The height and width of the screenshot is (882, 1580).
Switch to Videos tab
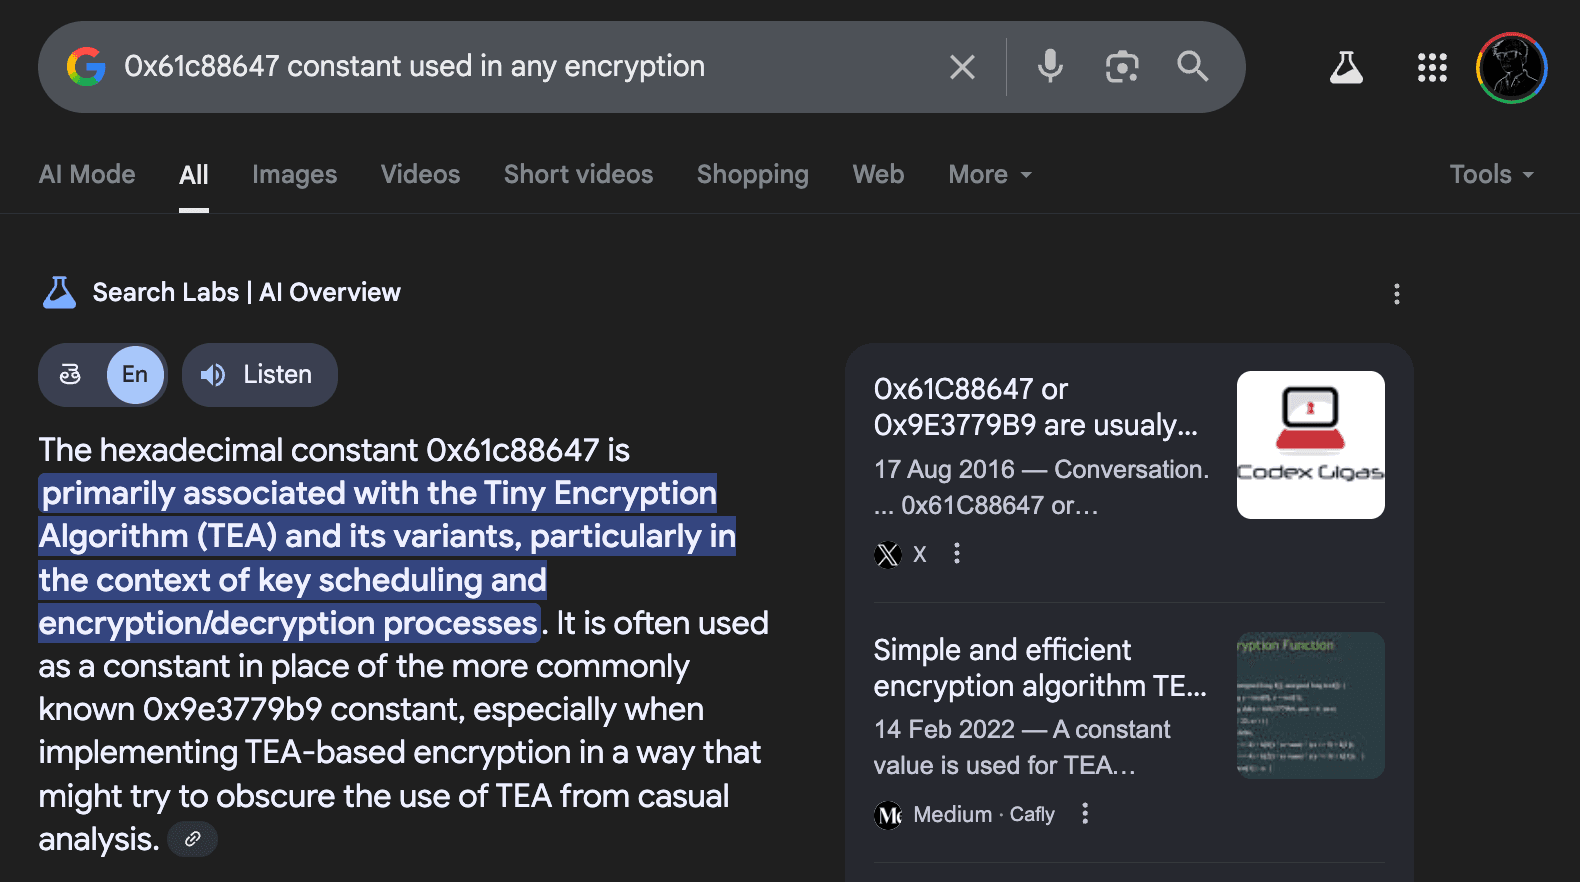(x=420, y=174)
